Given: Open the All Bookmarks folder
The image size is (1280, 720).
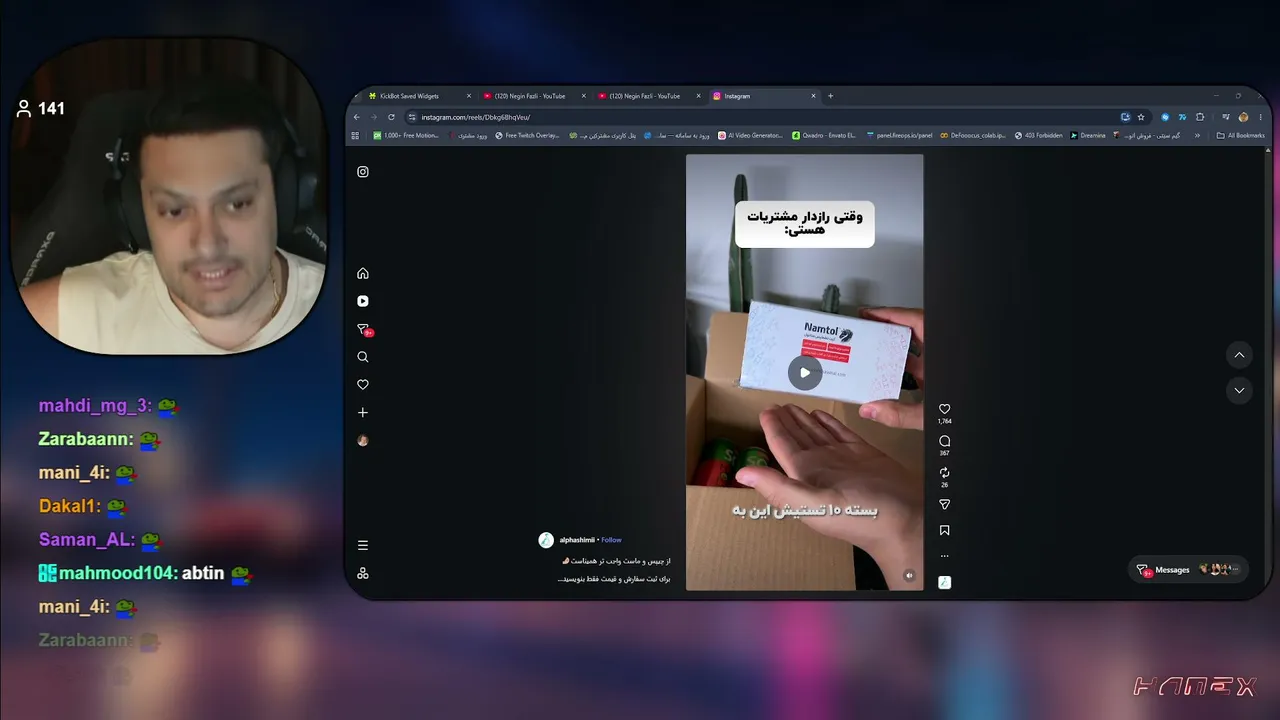Looking at the screenshot, I should tap(1240, 135).
